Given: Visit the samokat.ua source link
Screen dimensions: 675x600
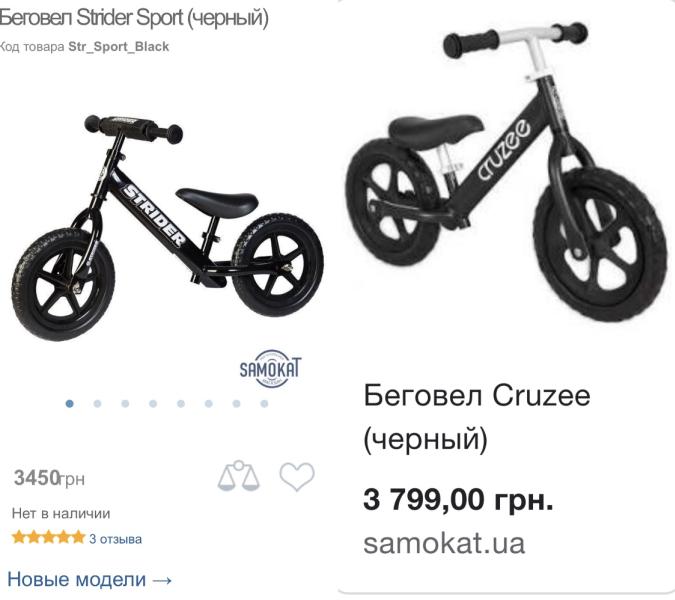Looking at the screenshot, I should point(443,544).
